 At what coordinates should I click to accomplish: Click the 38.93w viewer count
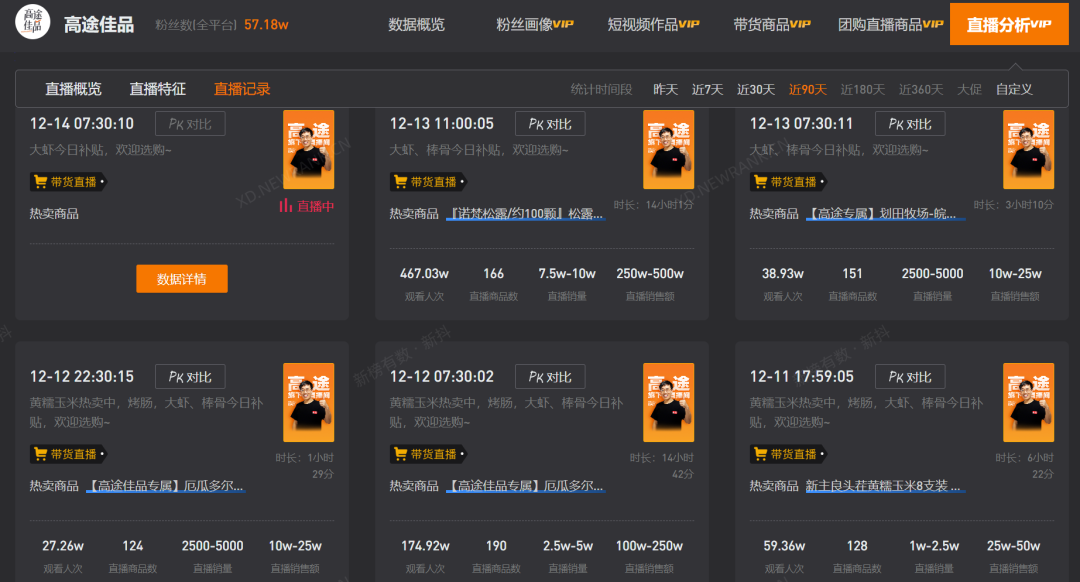(x=783, y=273)
